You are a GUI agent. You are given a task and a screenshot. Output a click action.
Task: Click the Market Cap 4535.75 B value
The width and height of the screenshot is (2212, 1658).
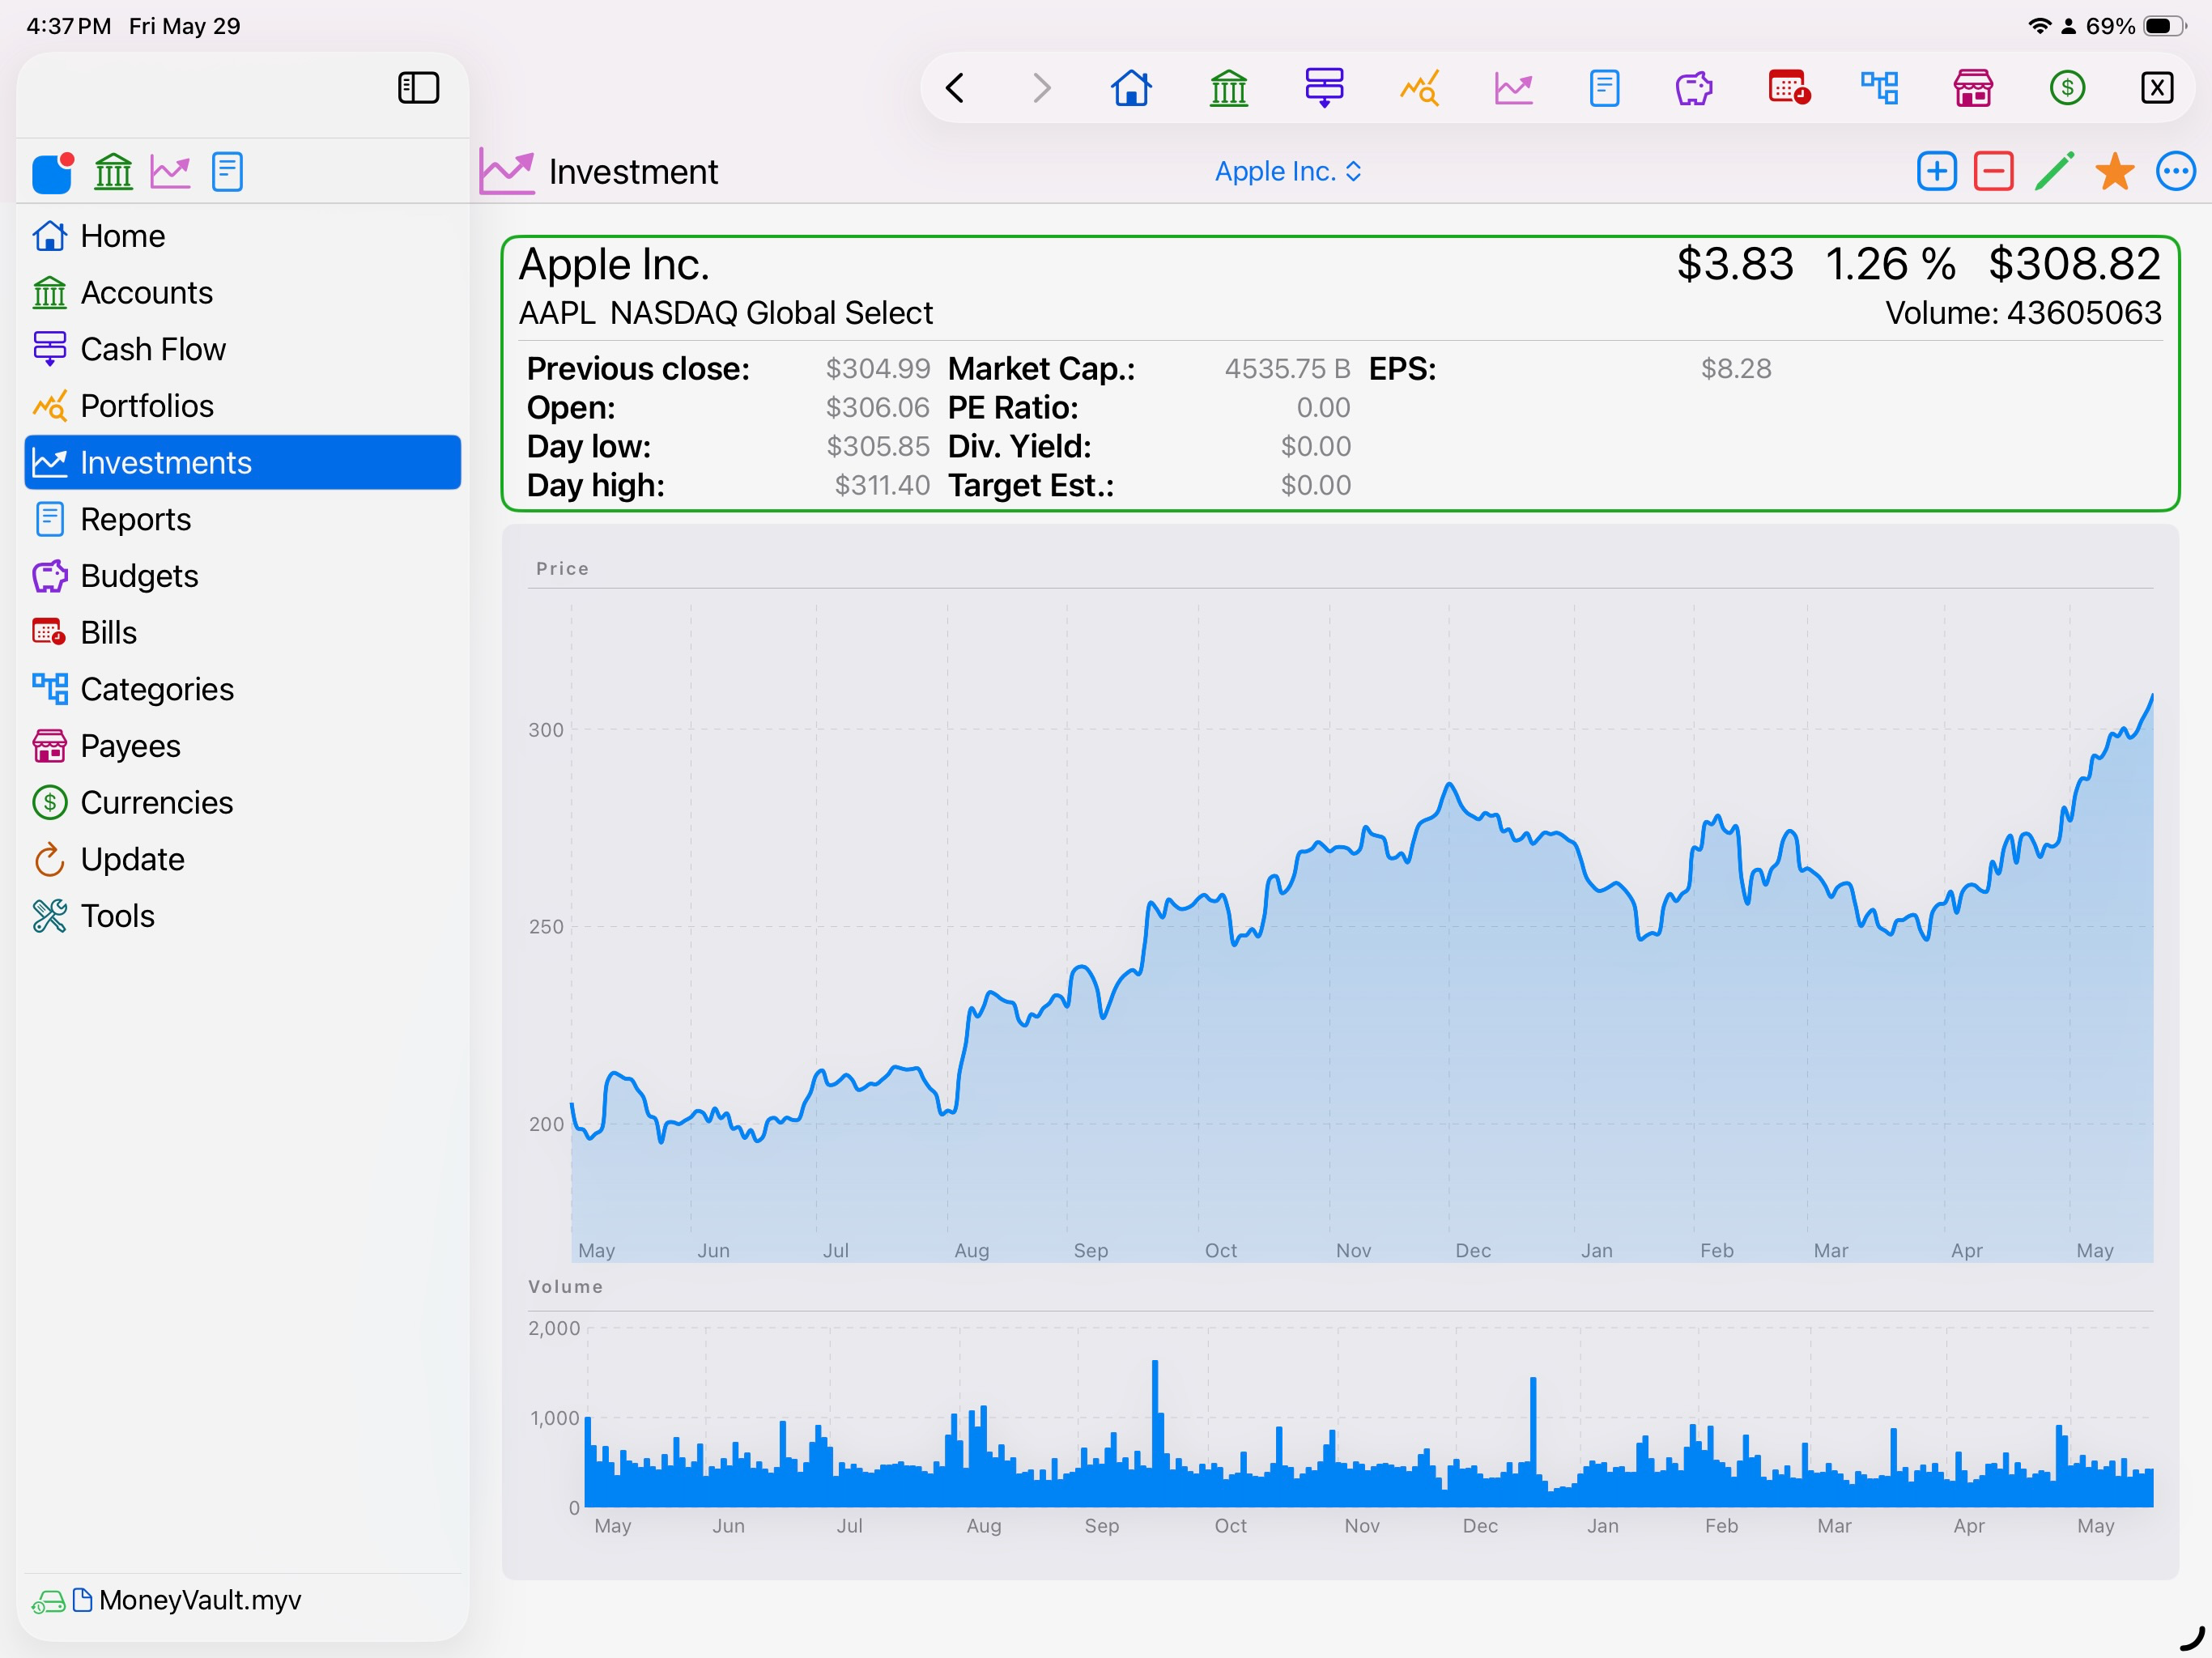coord(1287,369)
